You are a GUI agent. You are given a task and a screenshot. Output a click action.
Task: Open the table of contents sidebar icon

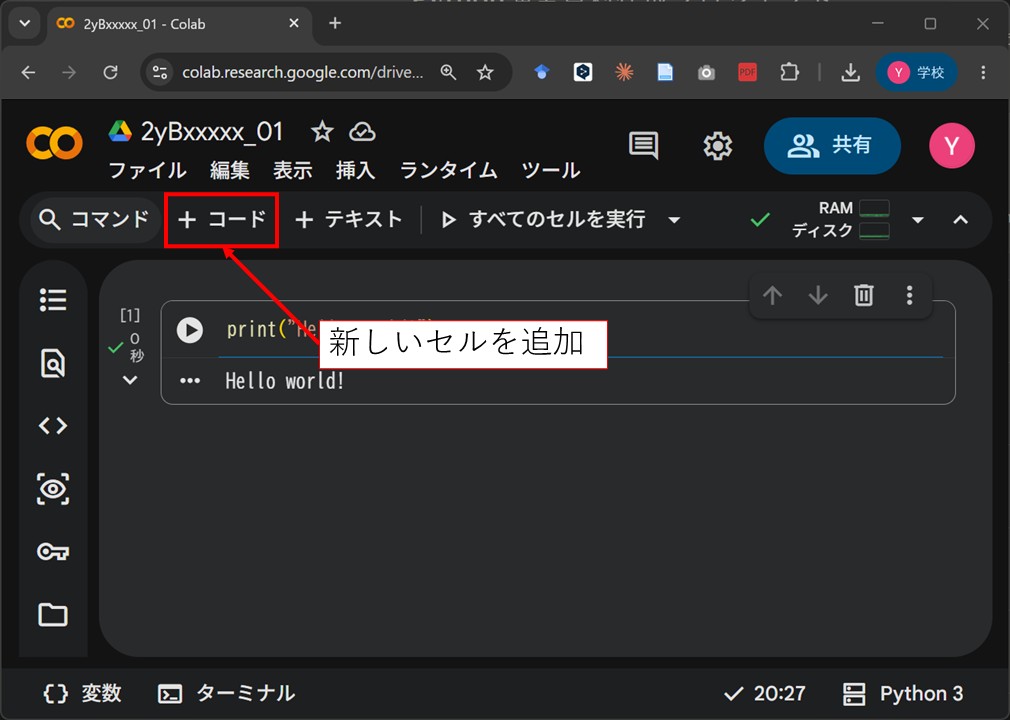tap(53, 300)
